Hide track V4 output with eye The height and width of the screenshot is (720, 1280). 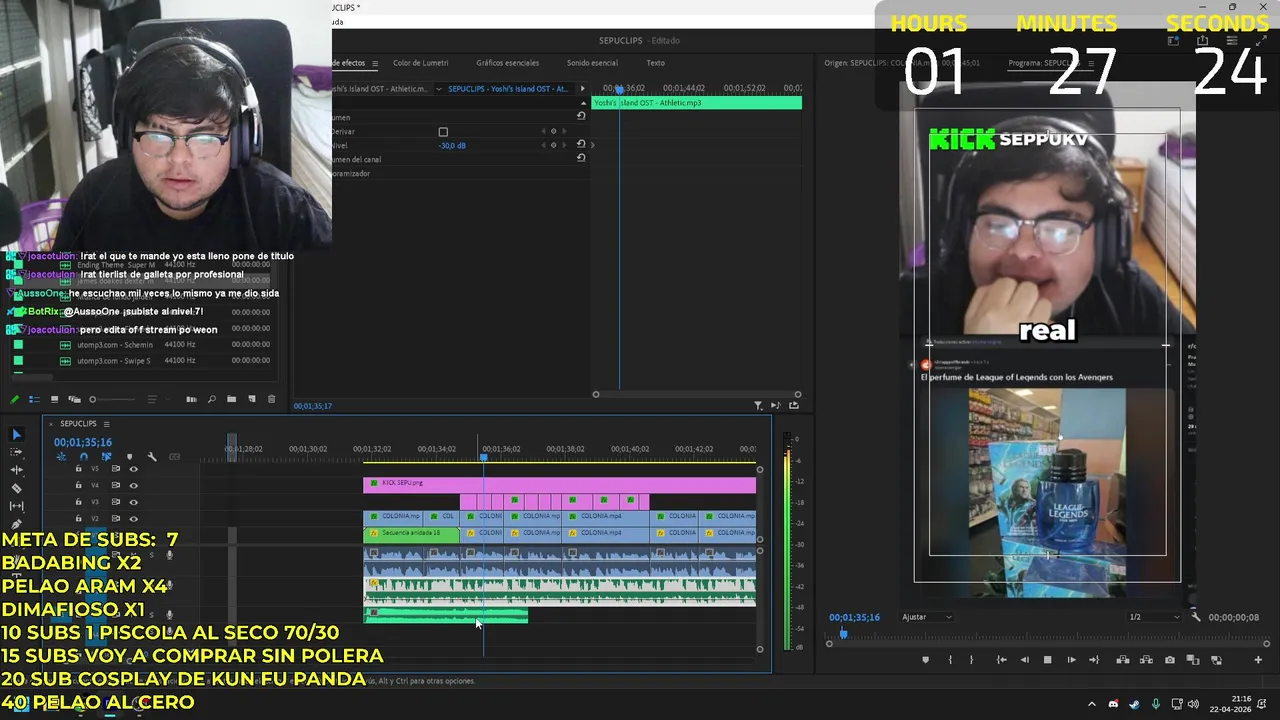click(x=133, y=485)
